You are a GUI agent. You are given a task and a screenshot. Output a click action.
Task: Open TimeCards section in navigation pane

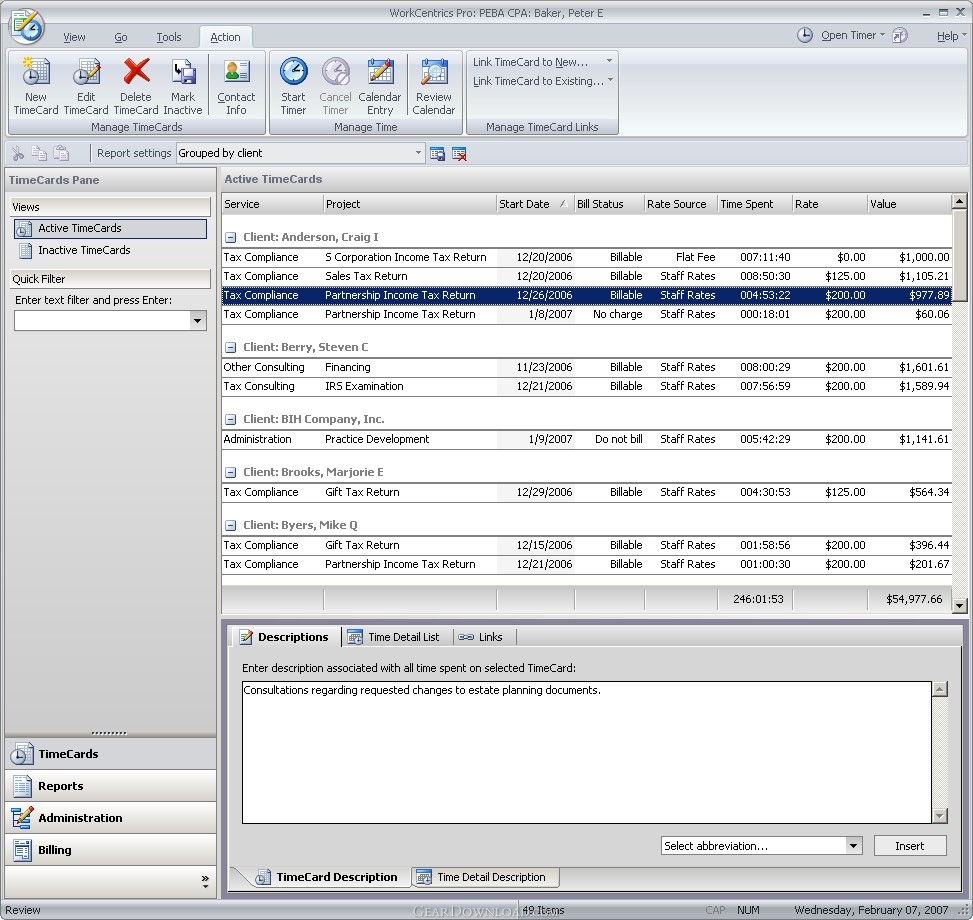pyautogui.click(x=110, y=754)
